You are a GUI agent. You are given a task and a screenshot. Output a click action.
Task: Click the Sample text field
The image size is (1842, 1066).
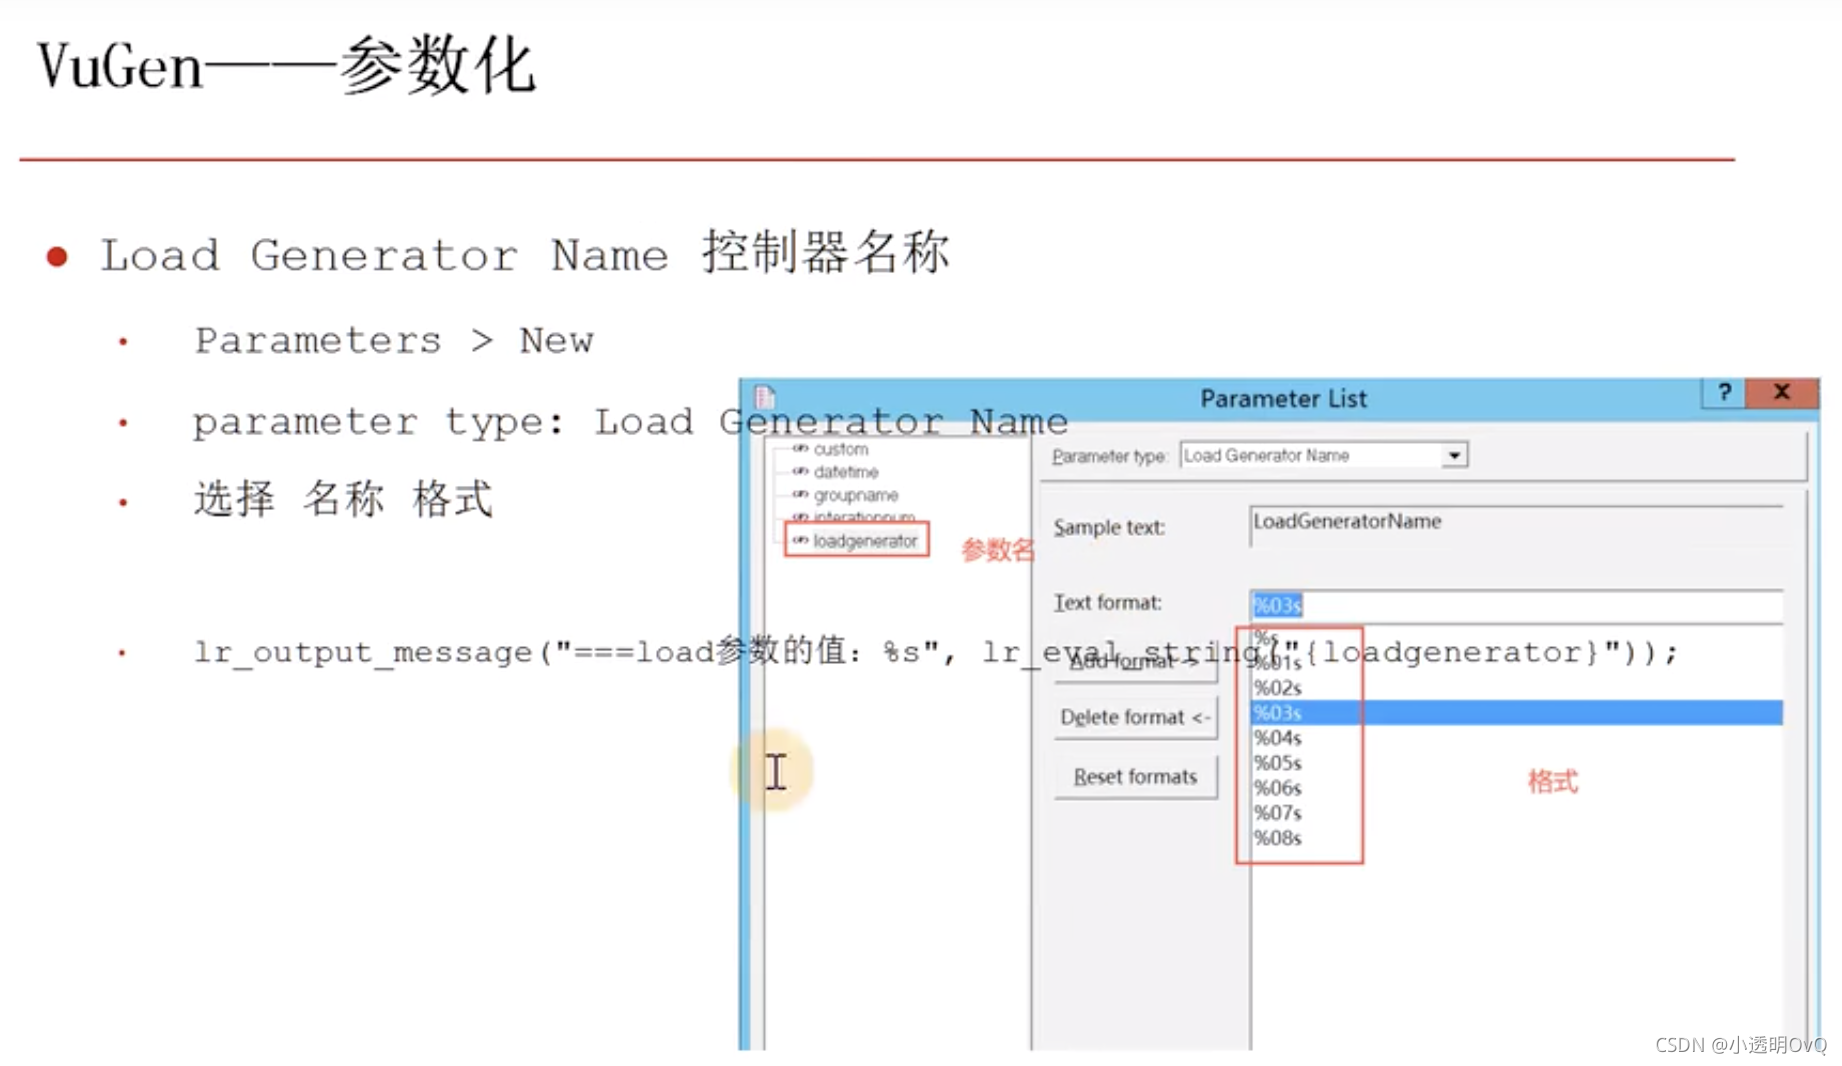tap(1515, 524)
